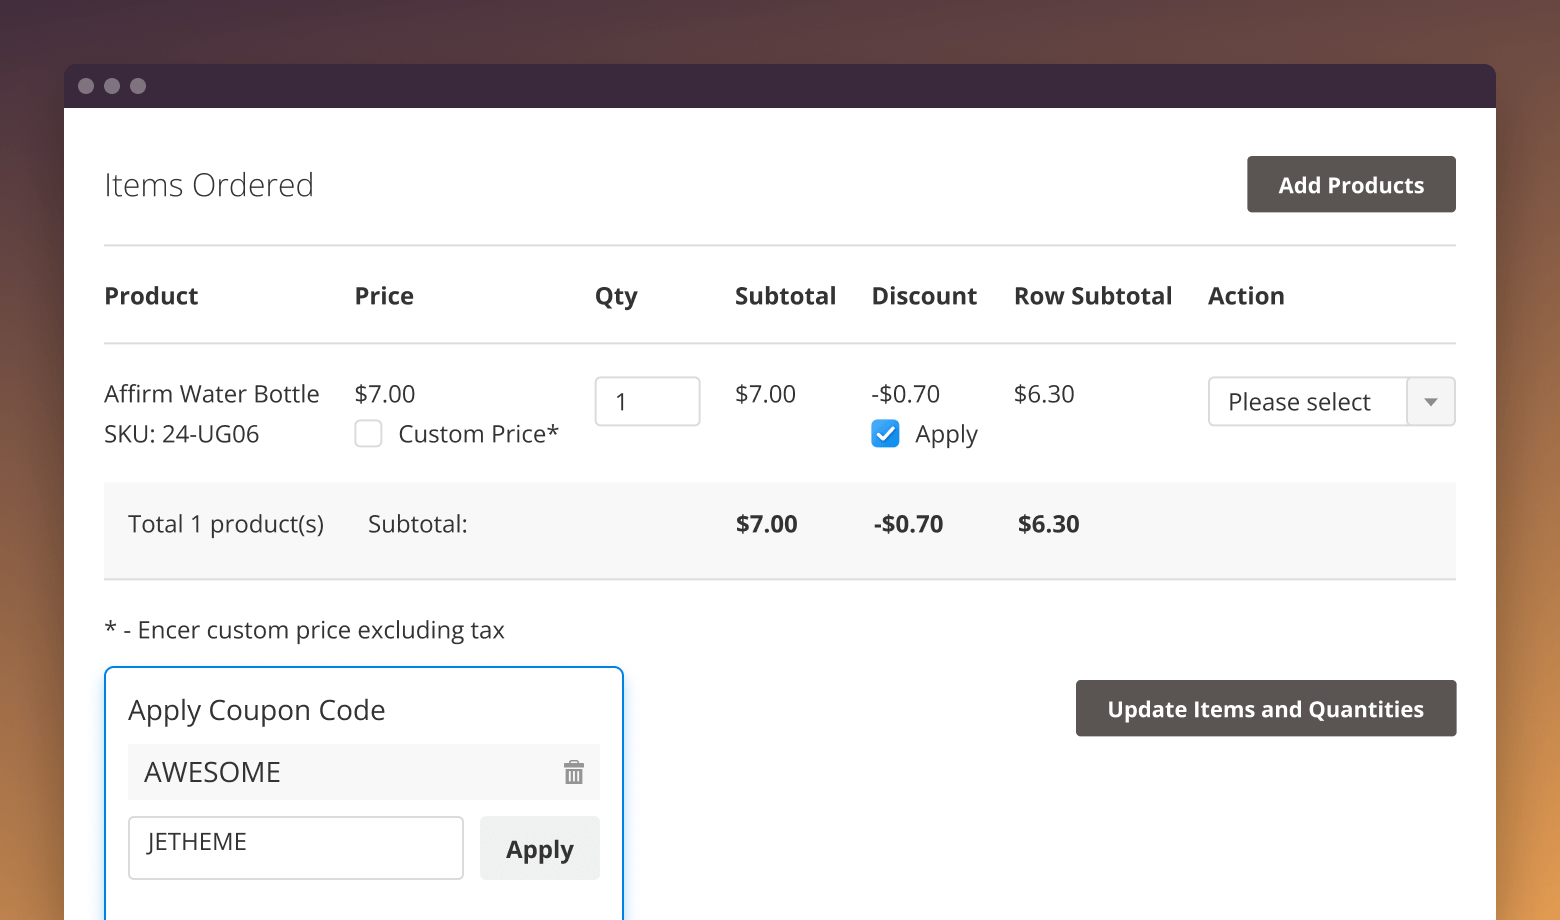Click the trash icon to remove AWESOME coupon
The image size is (1560, 920).
tap(573, 772)
